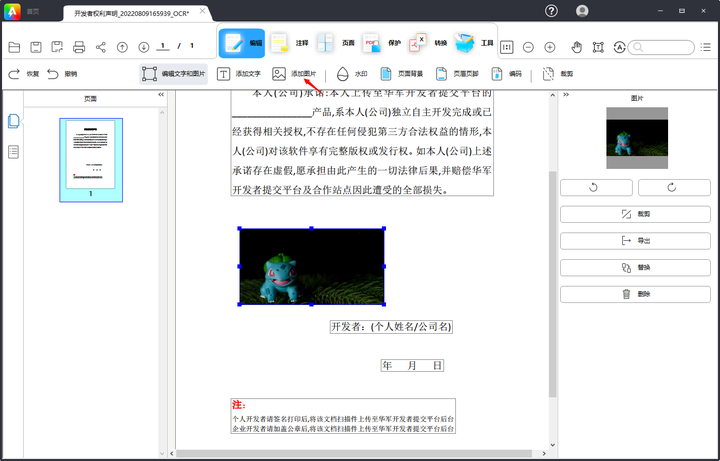
Task: Click 裁剪 (Crop) tool in edit toolbar
Action: tap(557, 74)
